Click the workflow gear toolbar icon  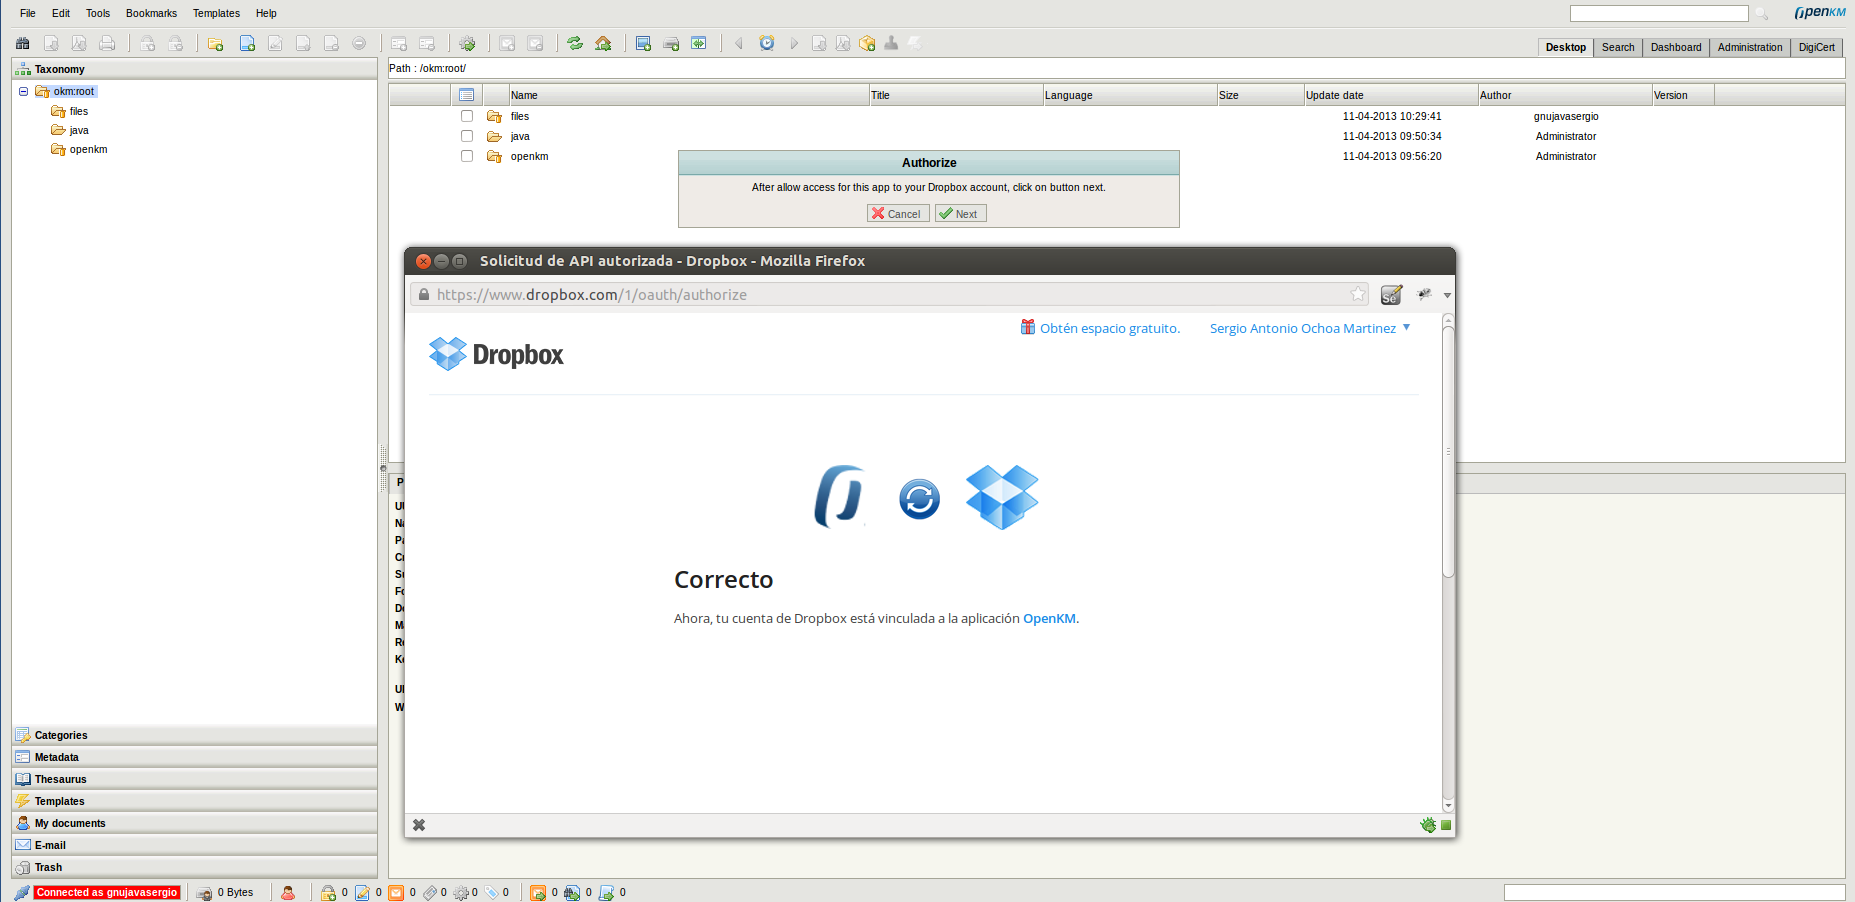click(x=467, y=44)
